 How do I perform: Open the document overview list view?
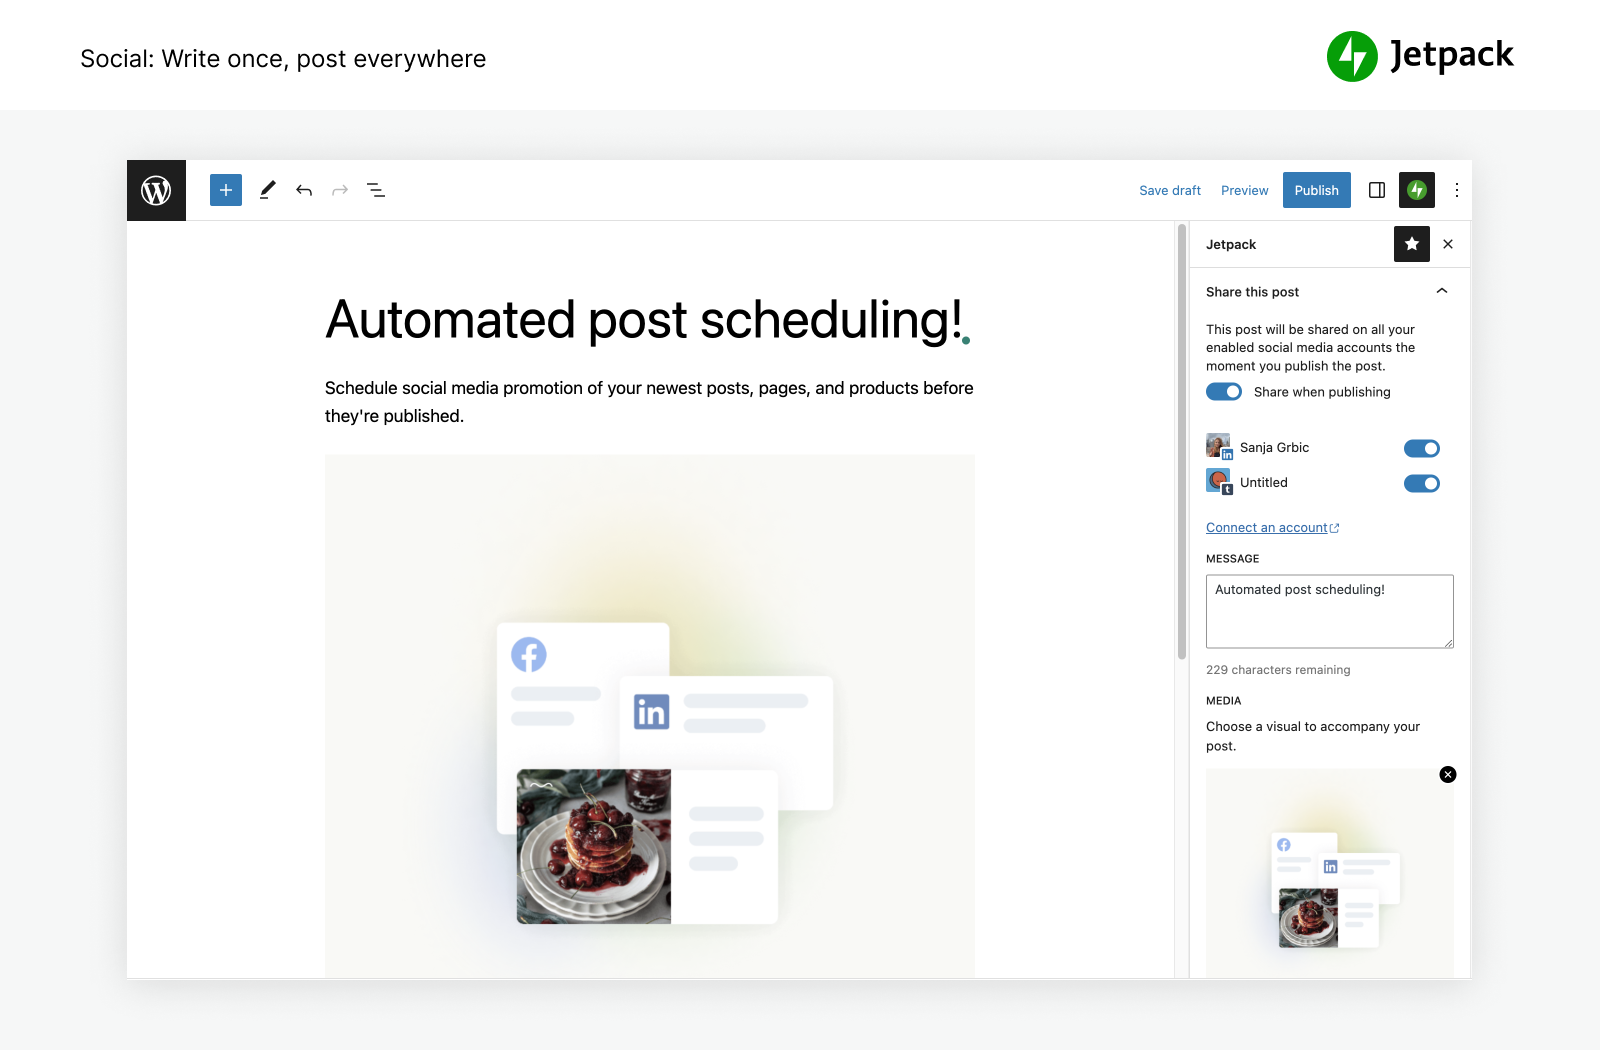376,190
